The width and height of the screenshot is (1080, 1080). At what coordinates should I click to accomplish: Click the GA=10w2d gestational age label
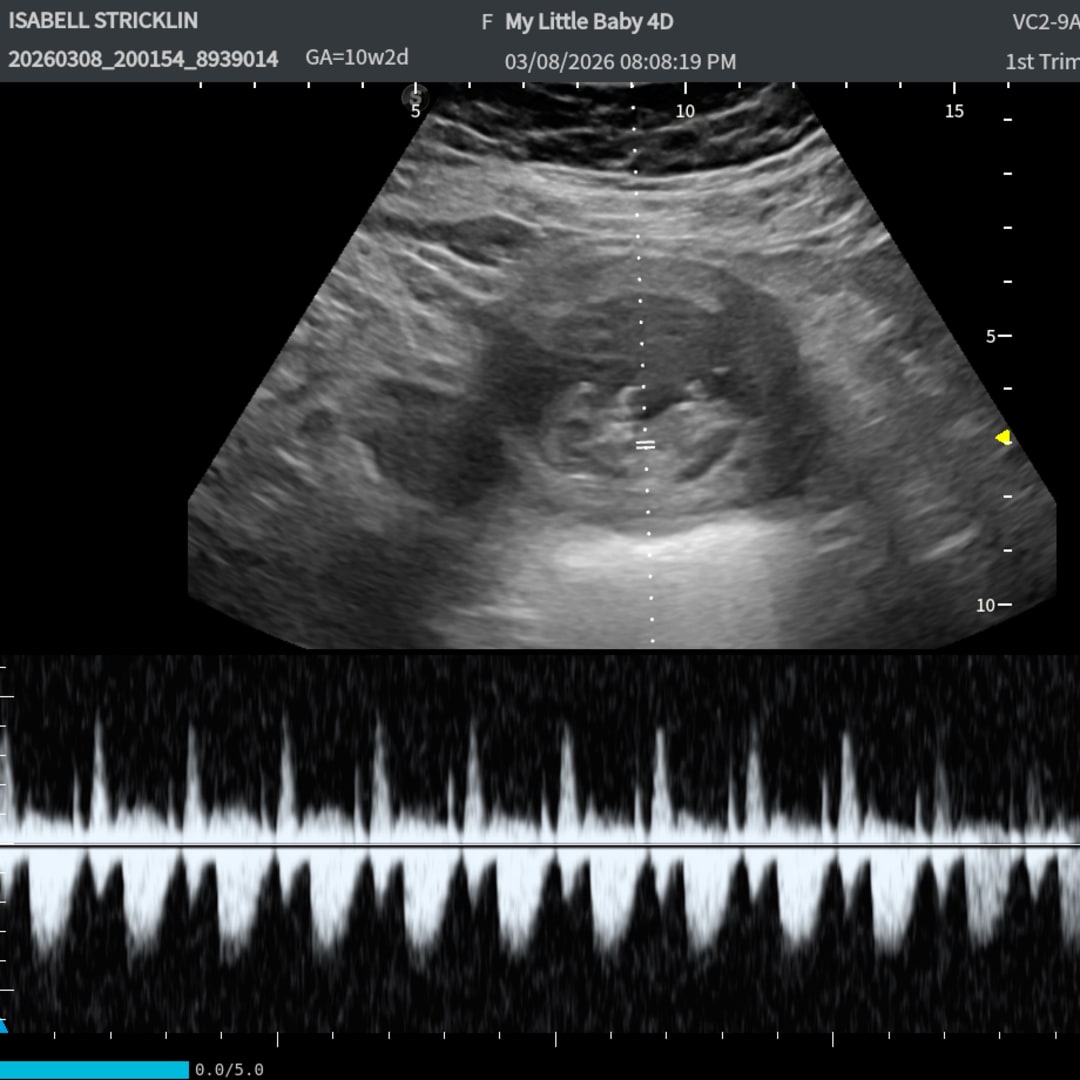(x=357, y=57)
